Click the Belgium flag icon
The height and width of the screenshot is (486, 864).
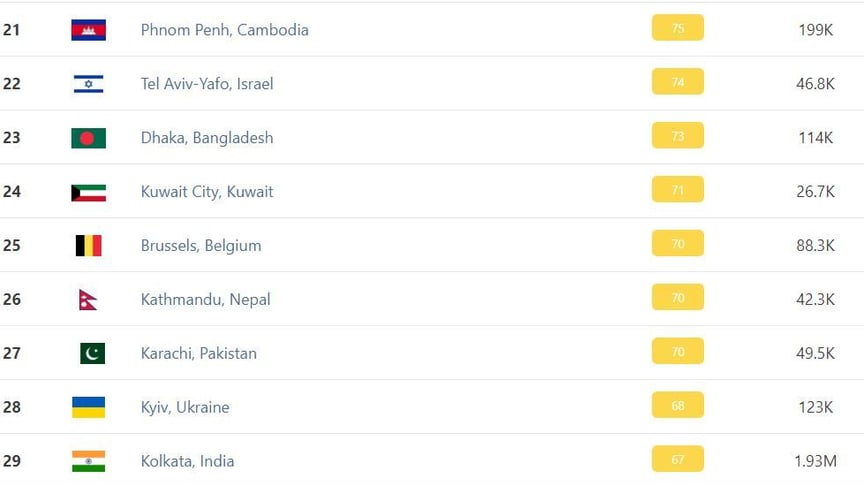[88, 245]
